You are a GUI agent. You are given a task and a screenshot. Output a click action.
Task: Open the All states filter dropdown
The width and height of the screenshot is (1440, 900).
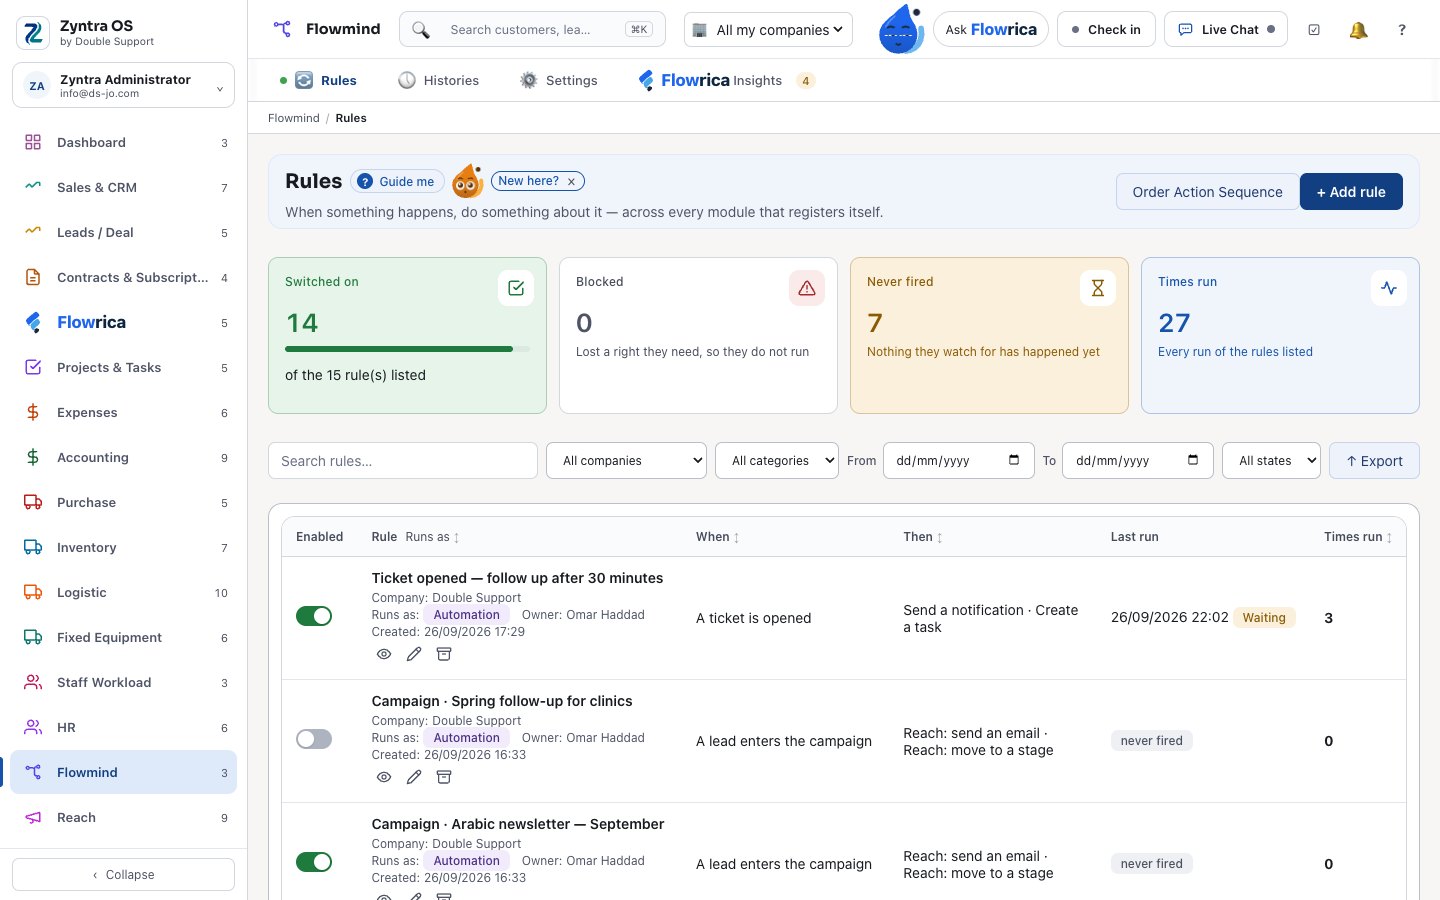coord(1271,461)
